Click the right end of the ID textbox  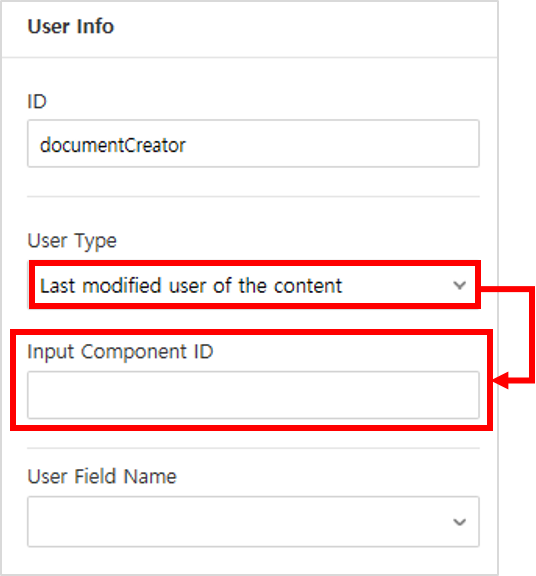coord(463,144)
